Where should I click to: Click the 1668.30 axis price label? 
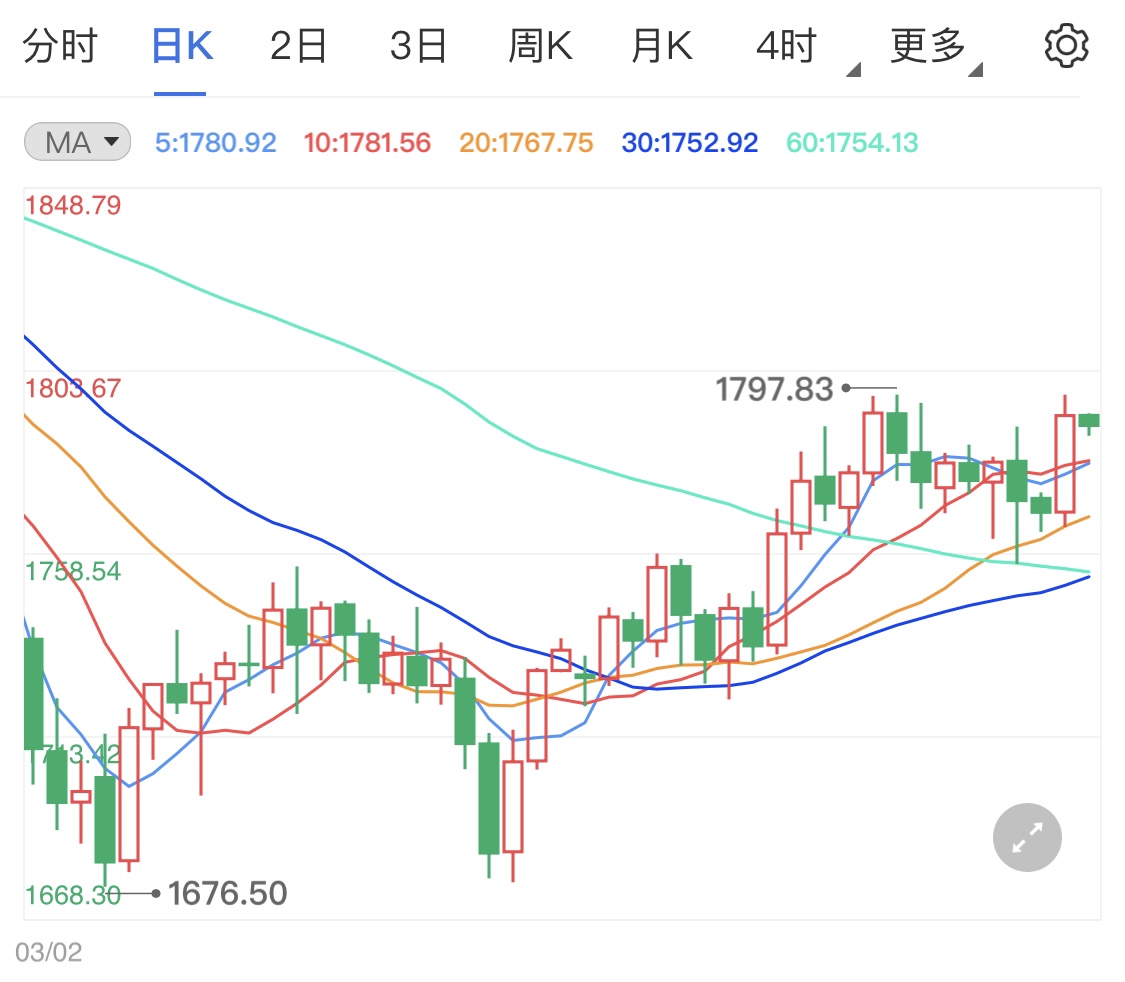pos(73,895)
